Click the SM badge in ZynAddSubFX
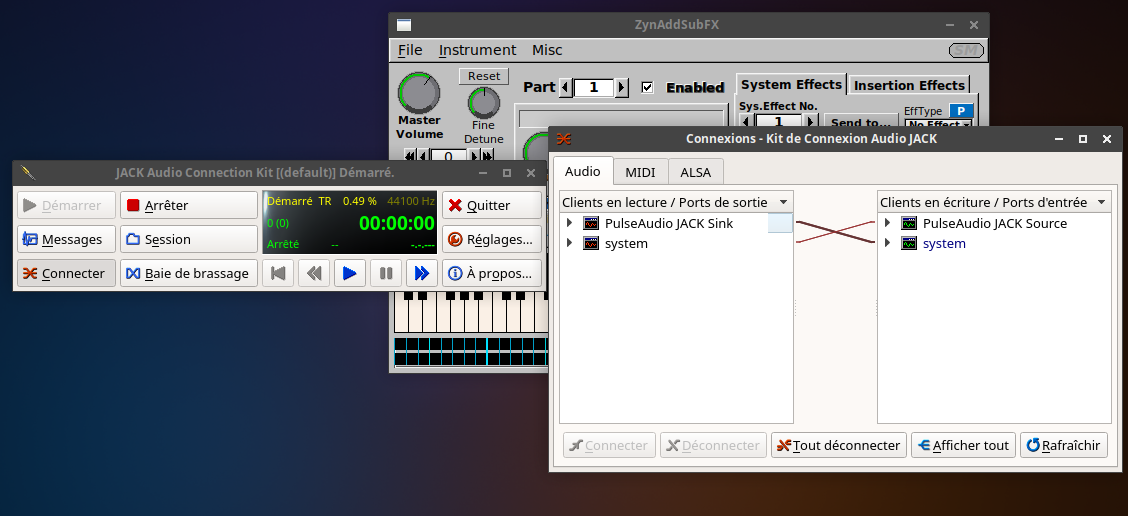This screenshot has width=1128, height=516. [966, 50]
